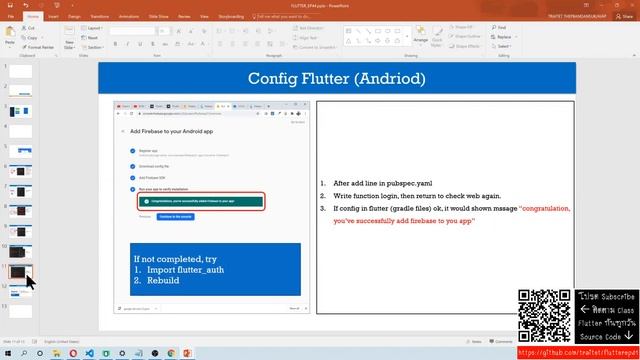Open the Font Color dropdown
The image size is (640, 360).
[x=203, y=44]
